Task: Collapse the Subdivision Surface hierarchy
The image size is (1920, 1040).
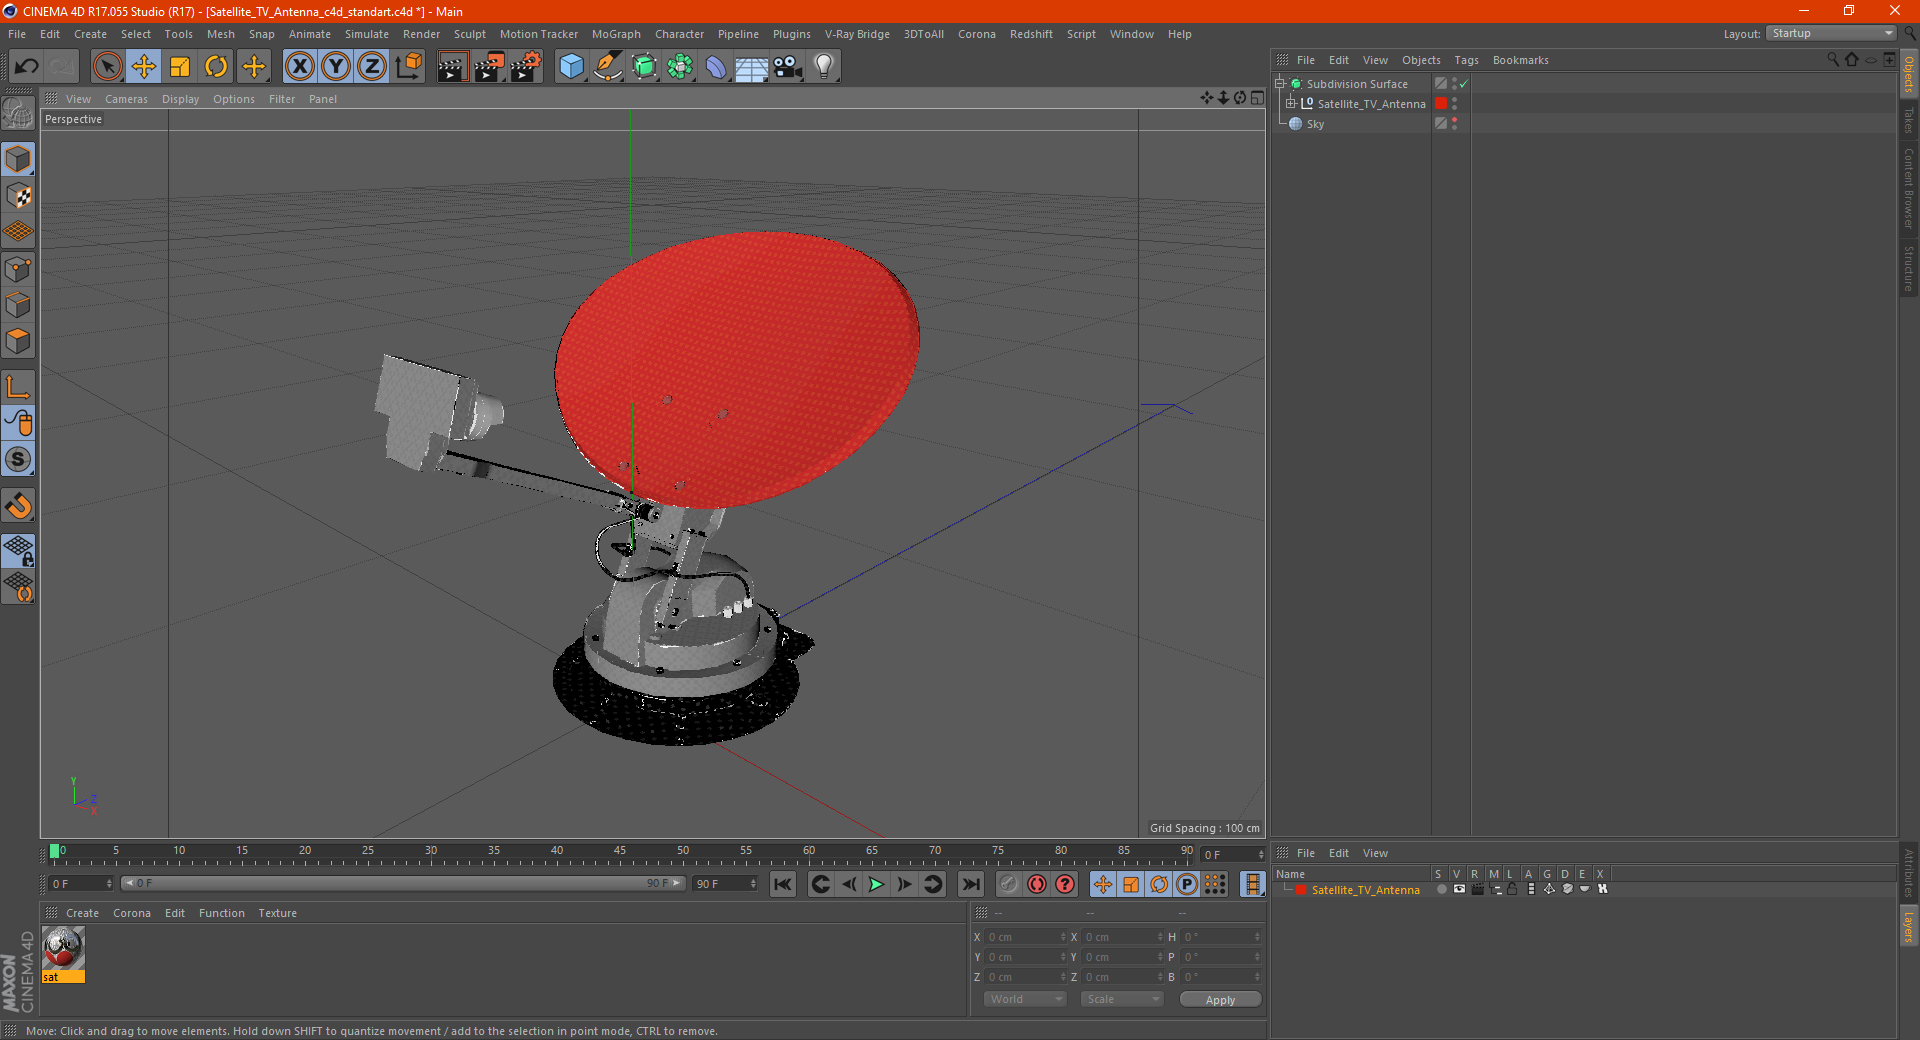Action: [1280, 84]
